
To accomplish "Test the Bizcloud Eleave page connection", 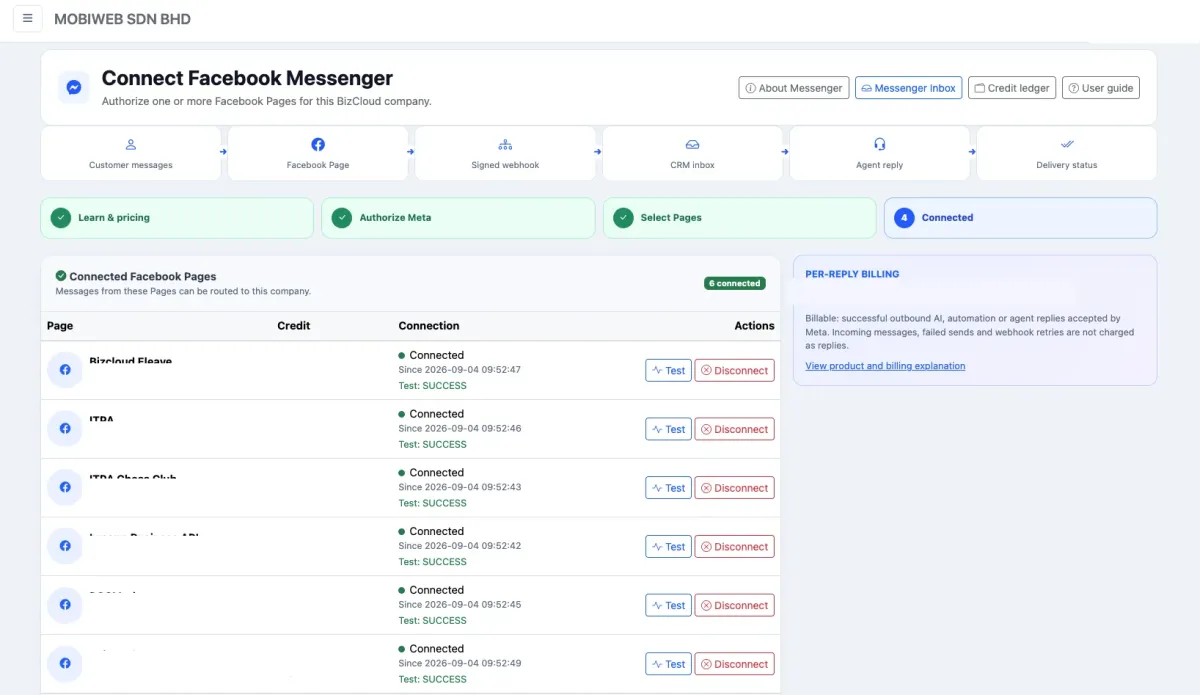I will click(668, 370).
